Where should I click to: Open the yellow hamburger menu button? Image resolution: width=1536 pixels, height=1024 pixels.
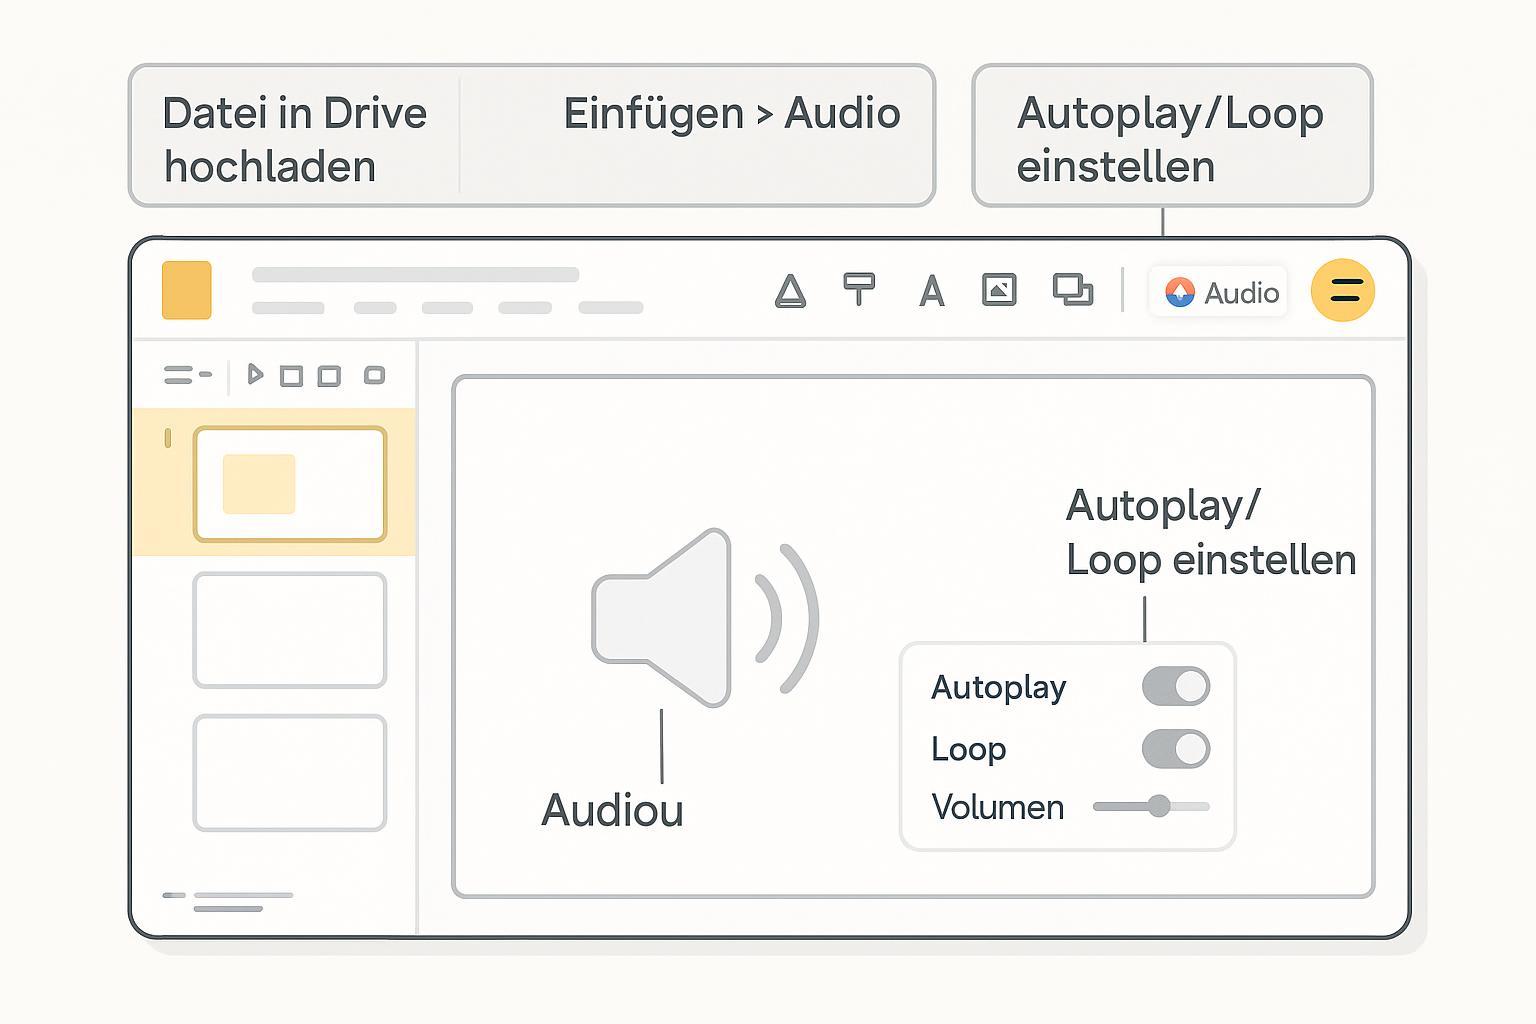[1343, 291]
